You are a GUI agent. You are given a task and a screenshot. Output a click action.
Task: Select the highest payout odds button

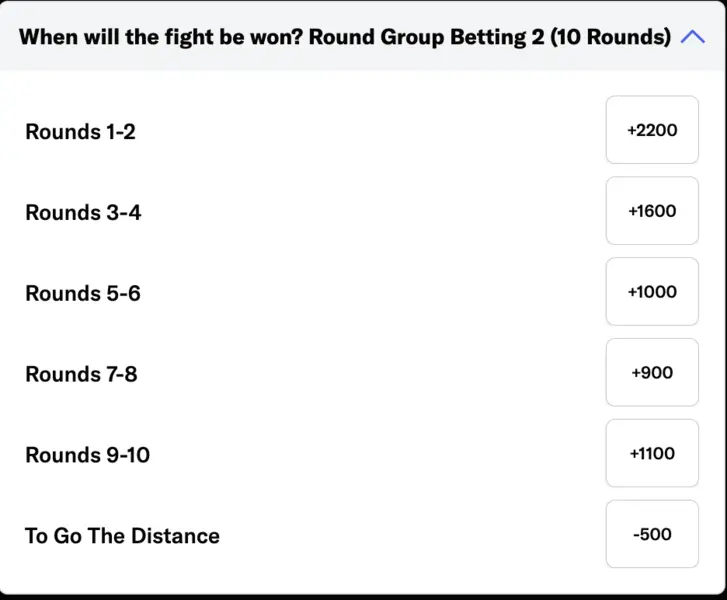(652, 130)
